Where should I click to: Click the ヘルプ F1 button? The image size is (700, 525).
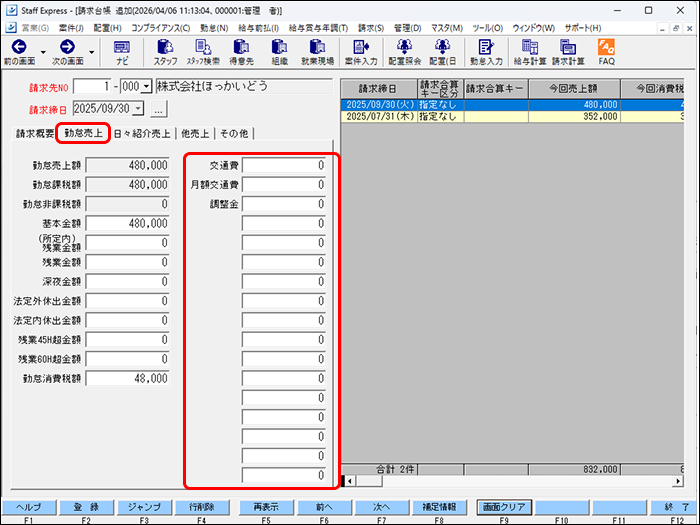point(29,507)
